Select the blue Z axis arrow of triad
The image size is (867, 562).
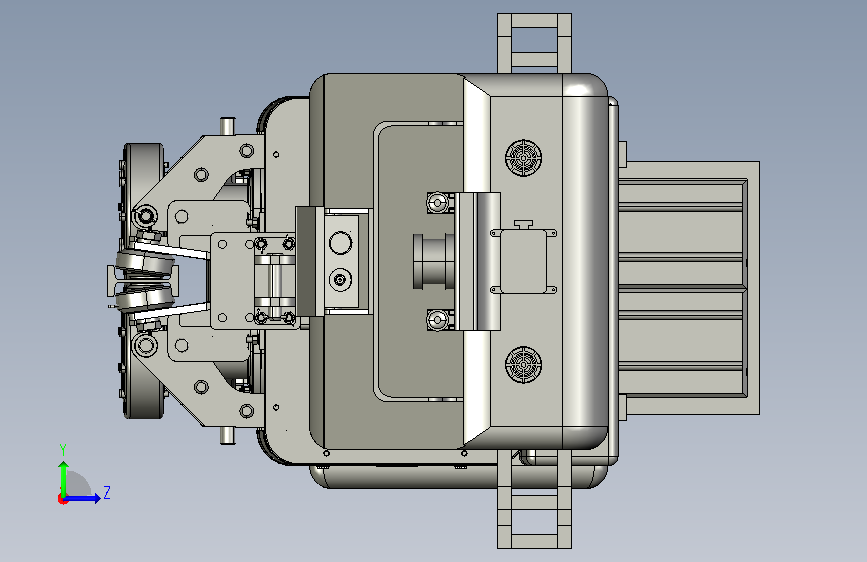click(83, 498)
